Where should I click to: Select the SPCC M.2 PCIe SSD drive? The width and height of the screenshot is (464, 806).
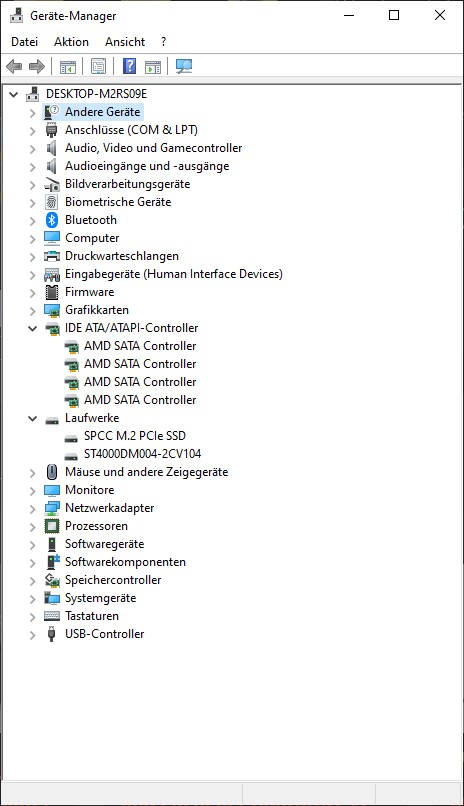coord(135,436)
